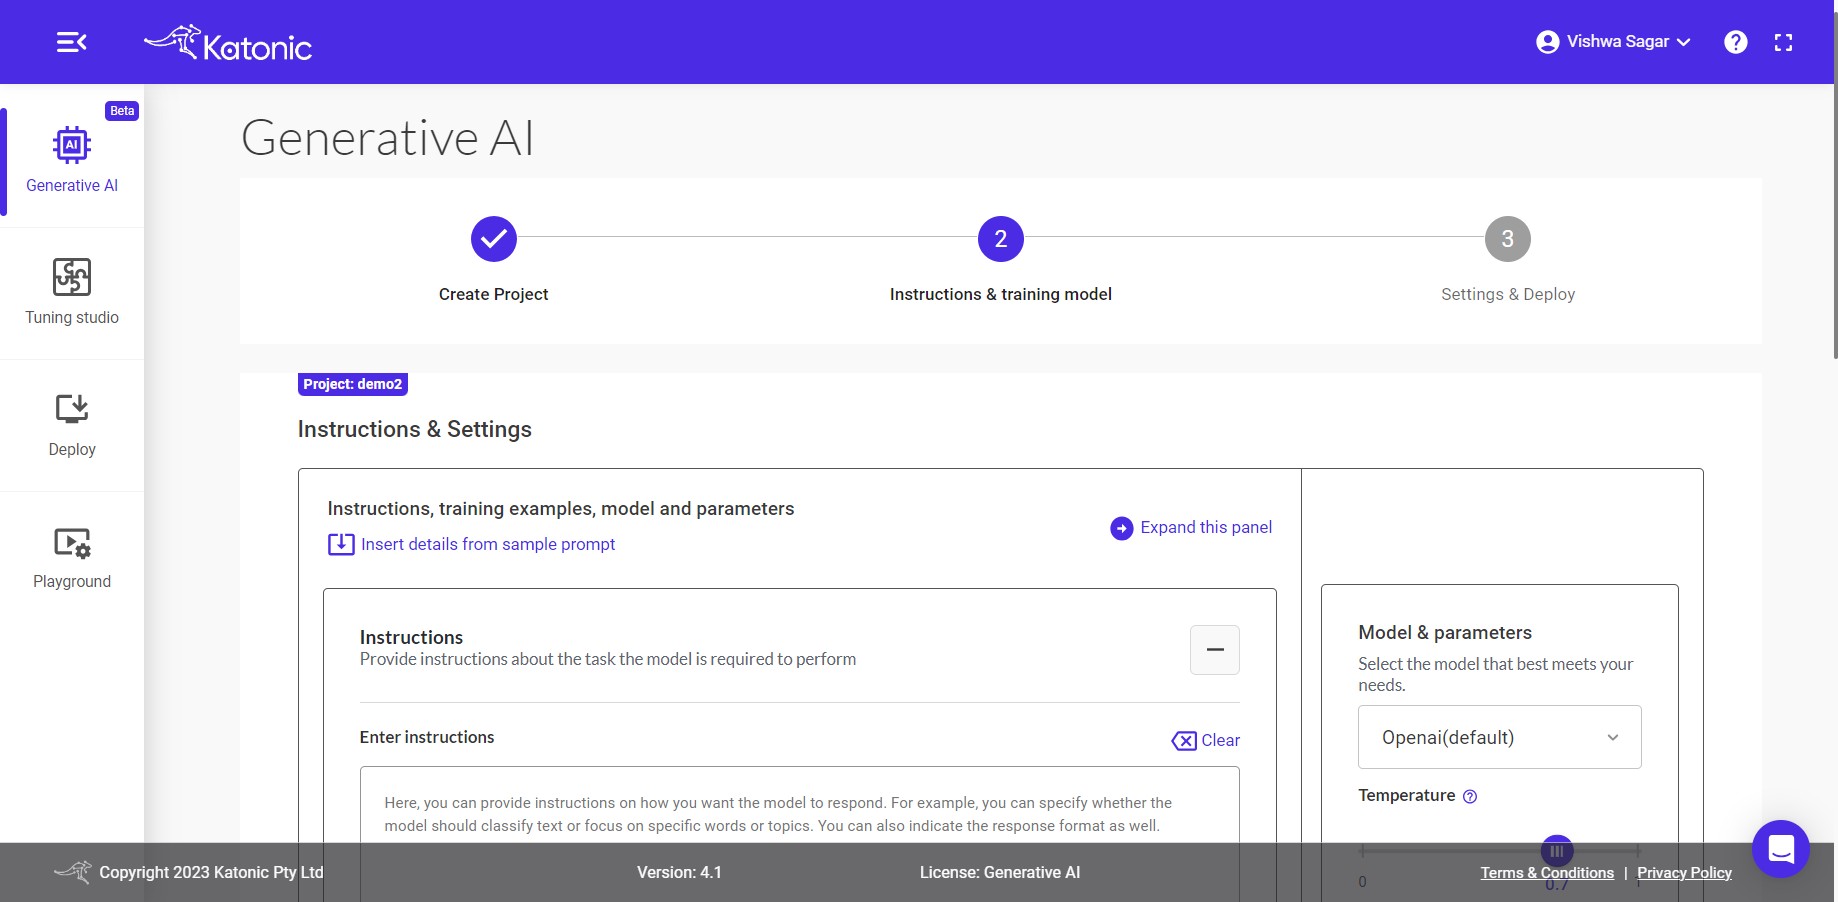The width and height of the screenshot is (1838, 902).
Task: Click the Clear backspace icon
Action: pyautogui.click(x=1184, y=741)
